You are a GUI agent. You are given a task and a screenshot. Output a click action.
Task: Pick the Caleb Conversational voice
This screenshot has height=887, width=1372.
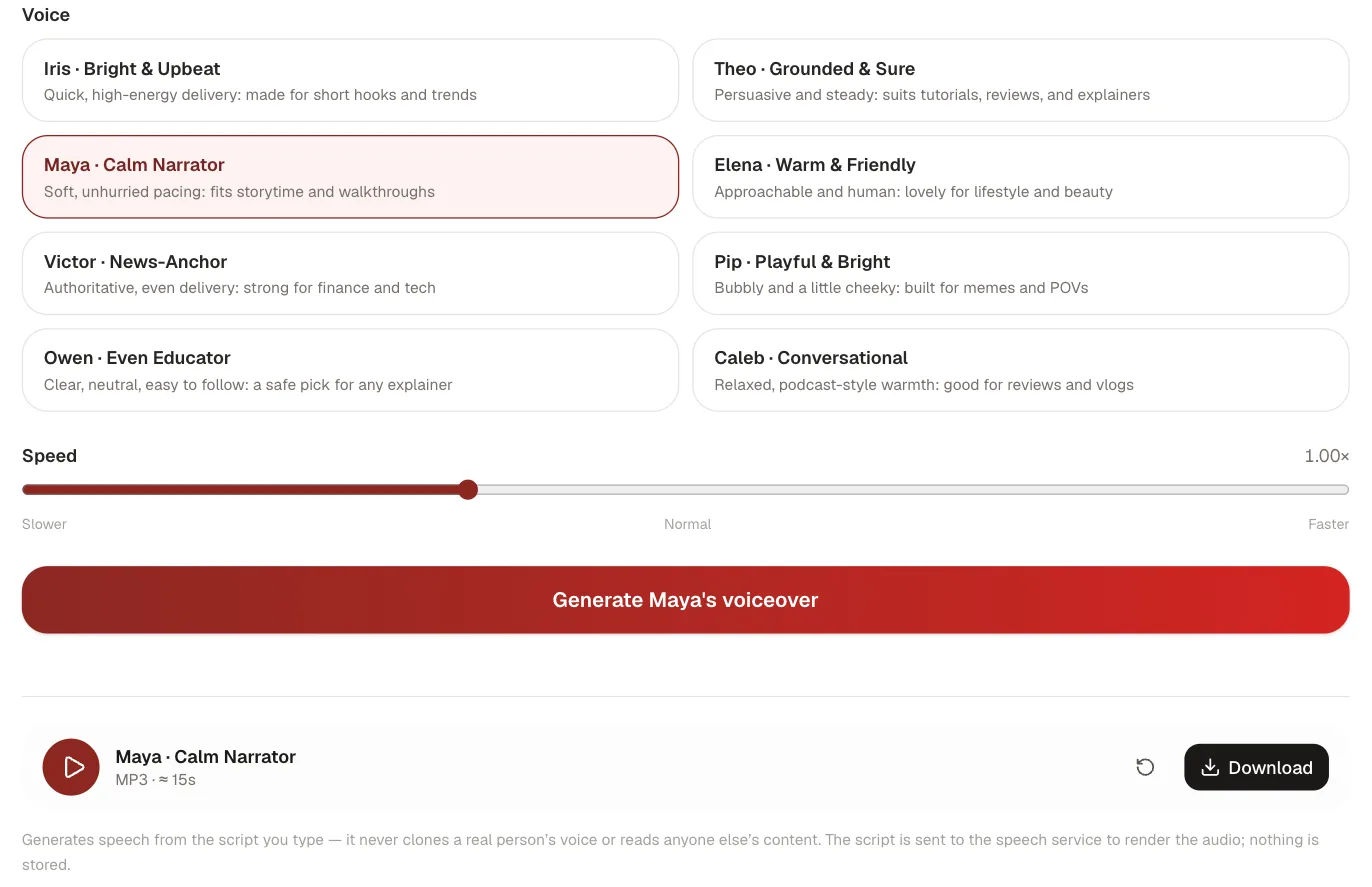[1021, 370]
